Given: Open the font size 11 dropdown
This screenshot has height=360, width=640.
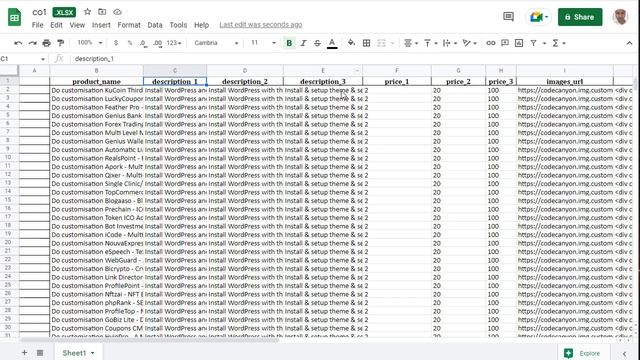Looking at the screenshot, I should pos(263,42).
